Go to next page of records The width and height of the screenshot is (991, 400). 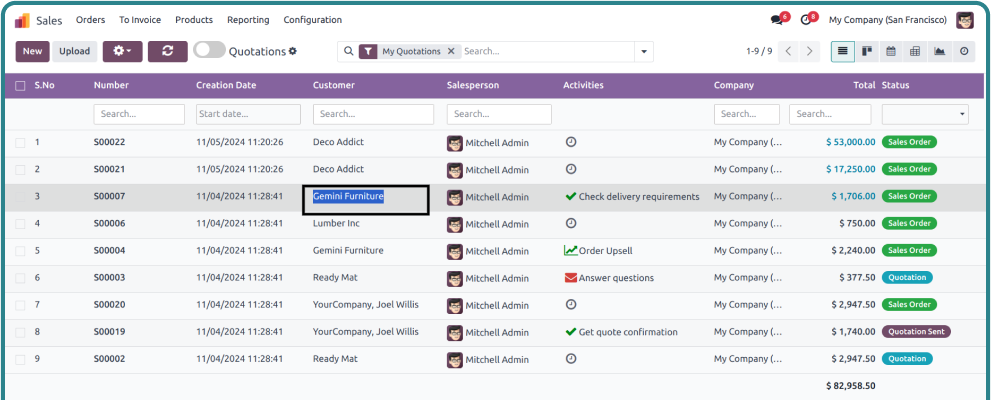click(x=810, y=51)
